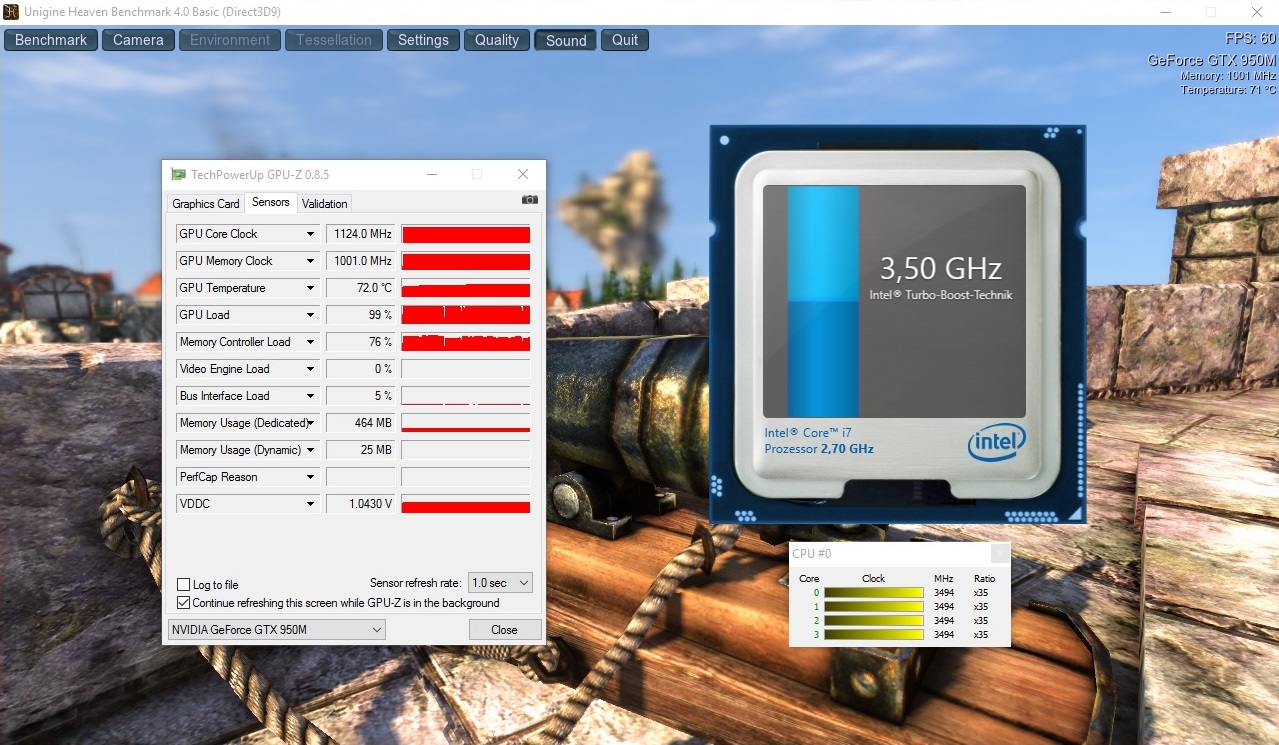The height and width of the screenshot is (745, 1279).
Task: Click the Close button in GPU-Z
Action: pos(505,630)
